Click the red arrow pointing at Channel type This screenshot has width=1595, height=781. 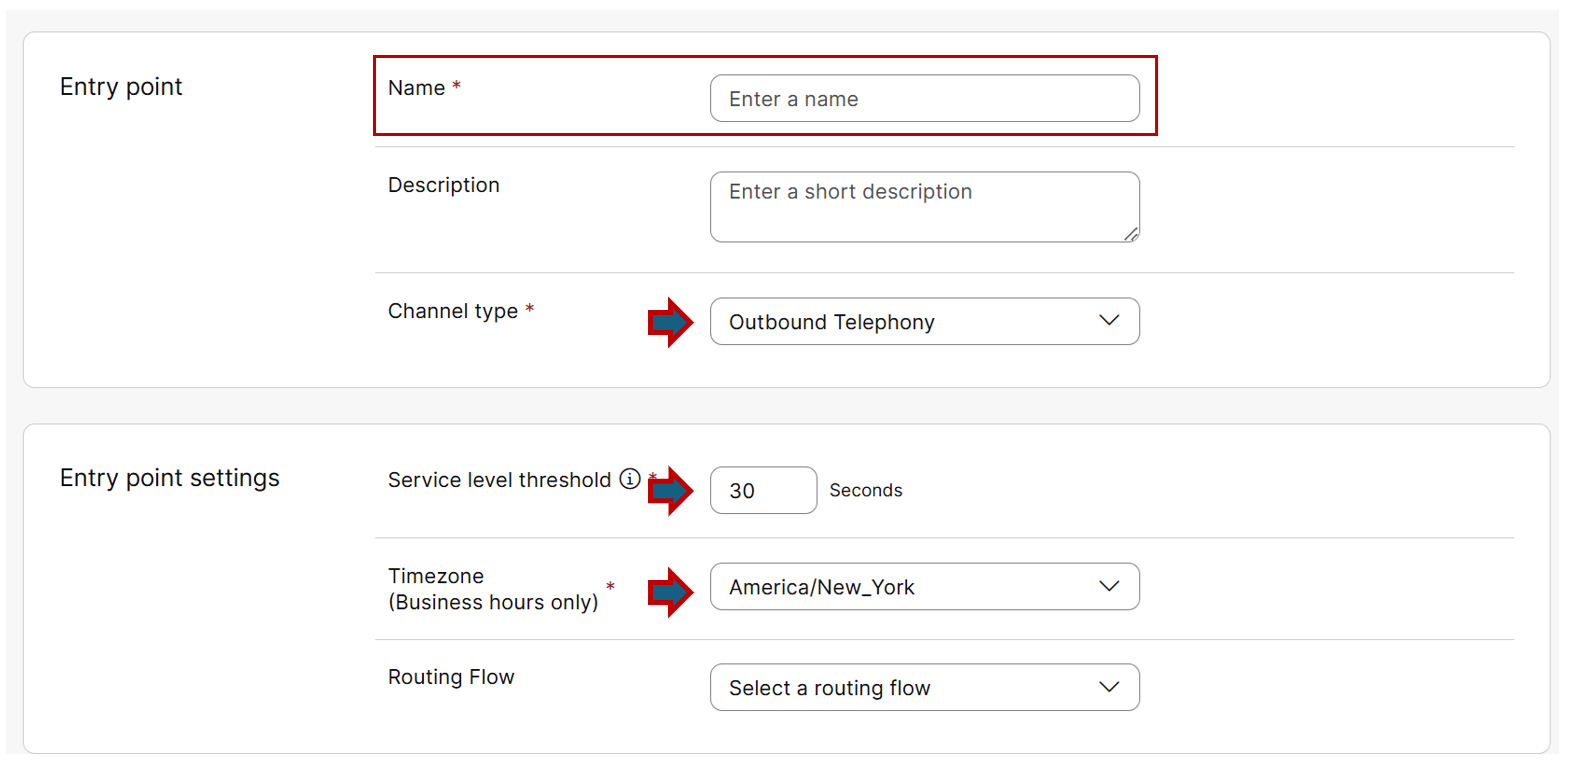(670, 322)
